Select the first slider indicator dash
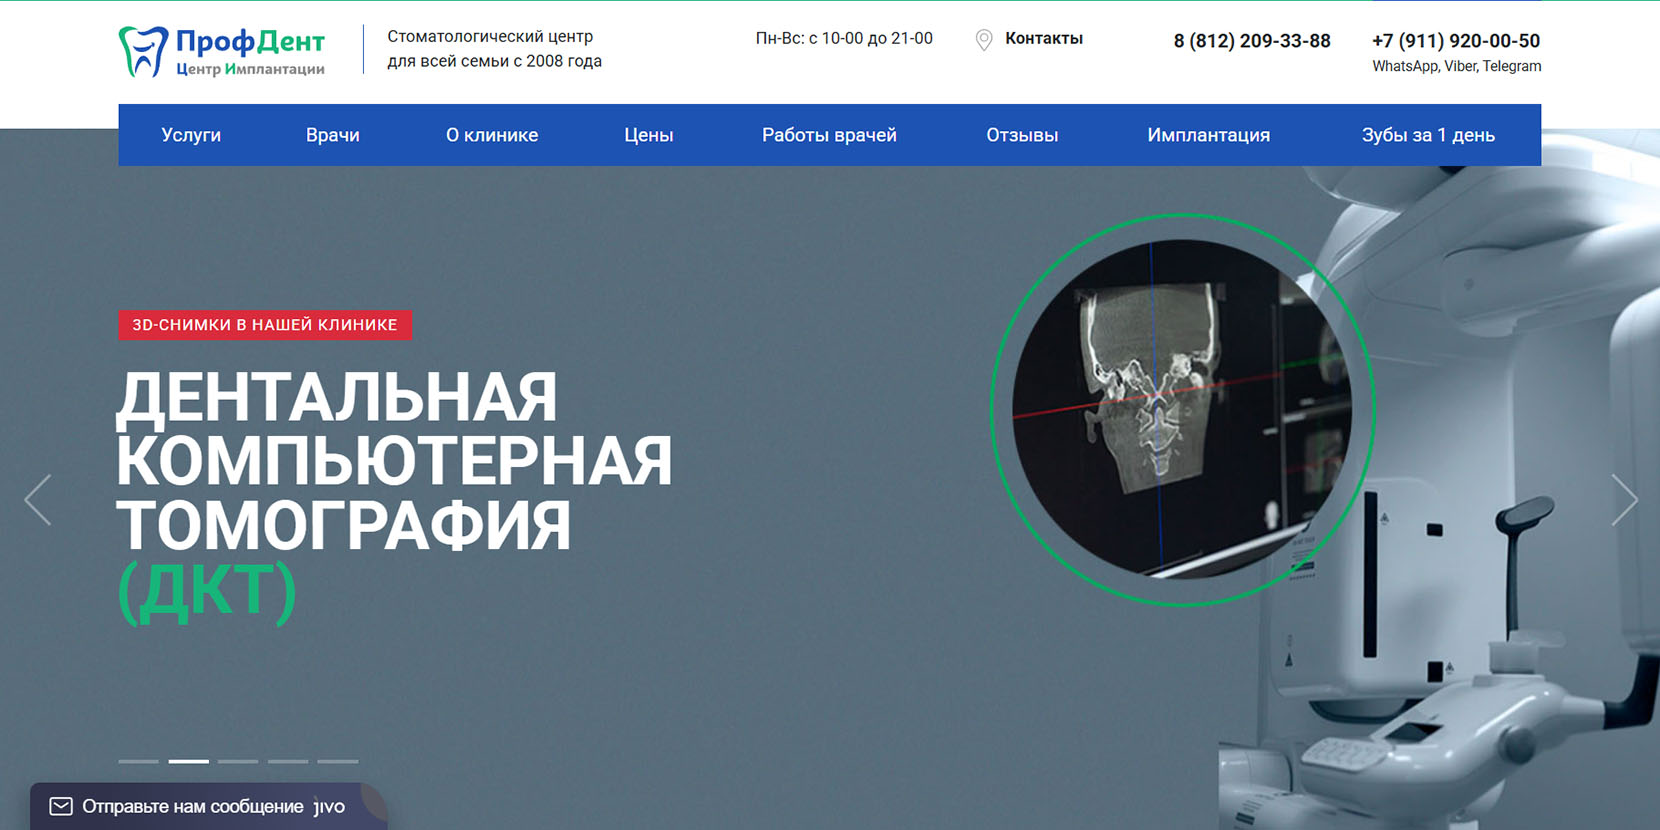 [138, 761]
